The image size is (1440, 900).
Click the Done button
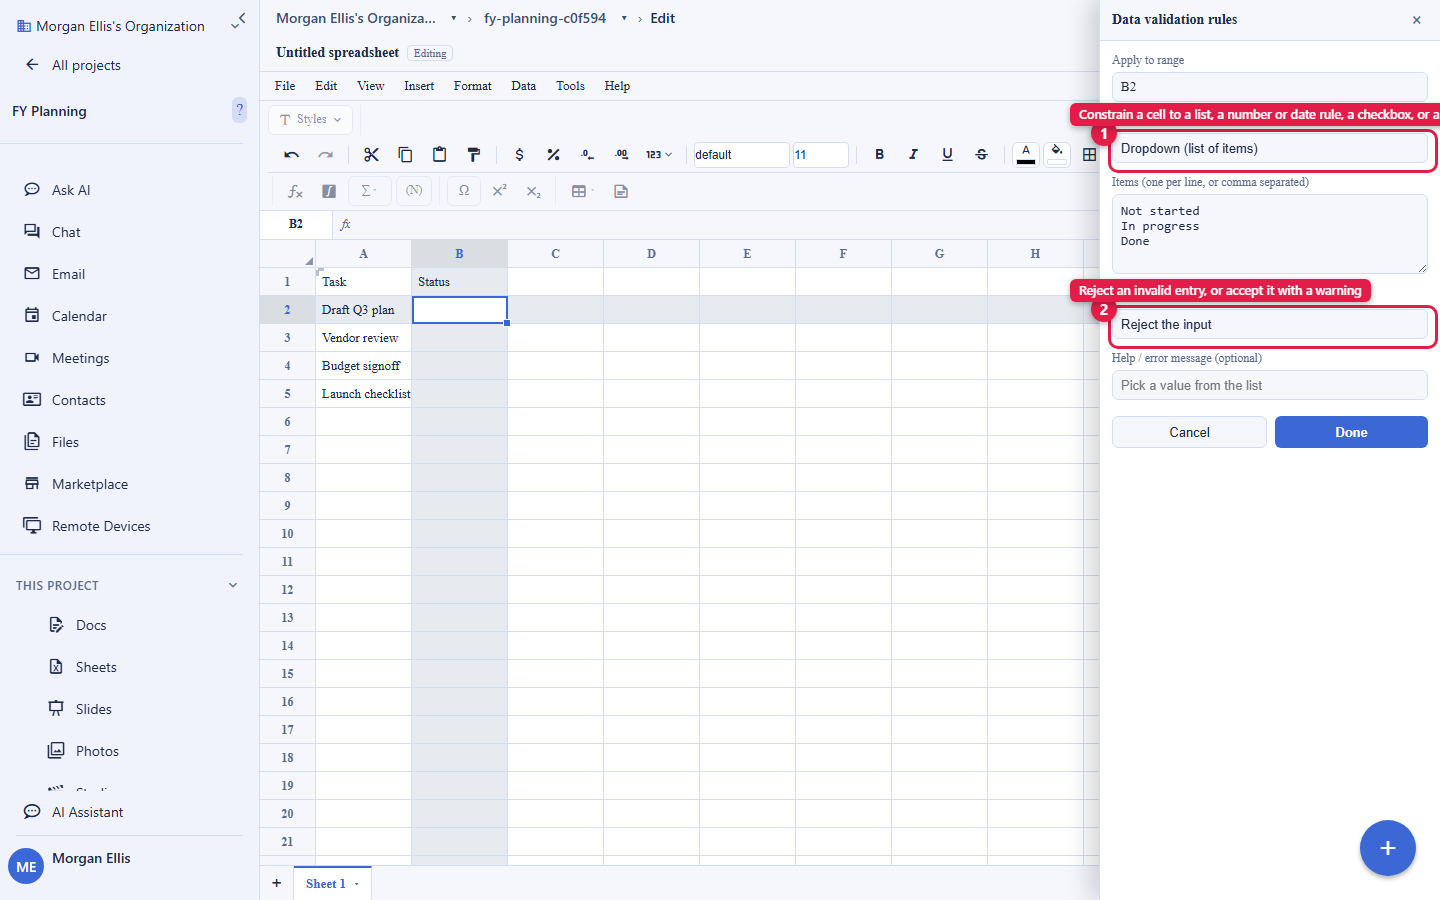tap(1351, 432)
